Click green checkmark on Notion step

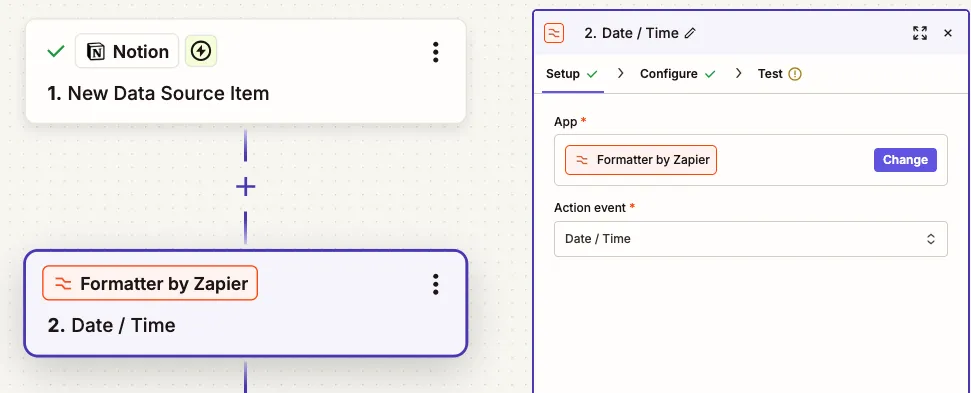[56, 51]
